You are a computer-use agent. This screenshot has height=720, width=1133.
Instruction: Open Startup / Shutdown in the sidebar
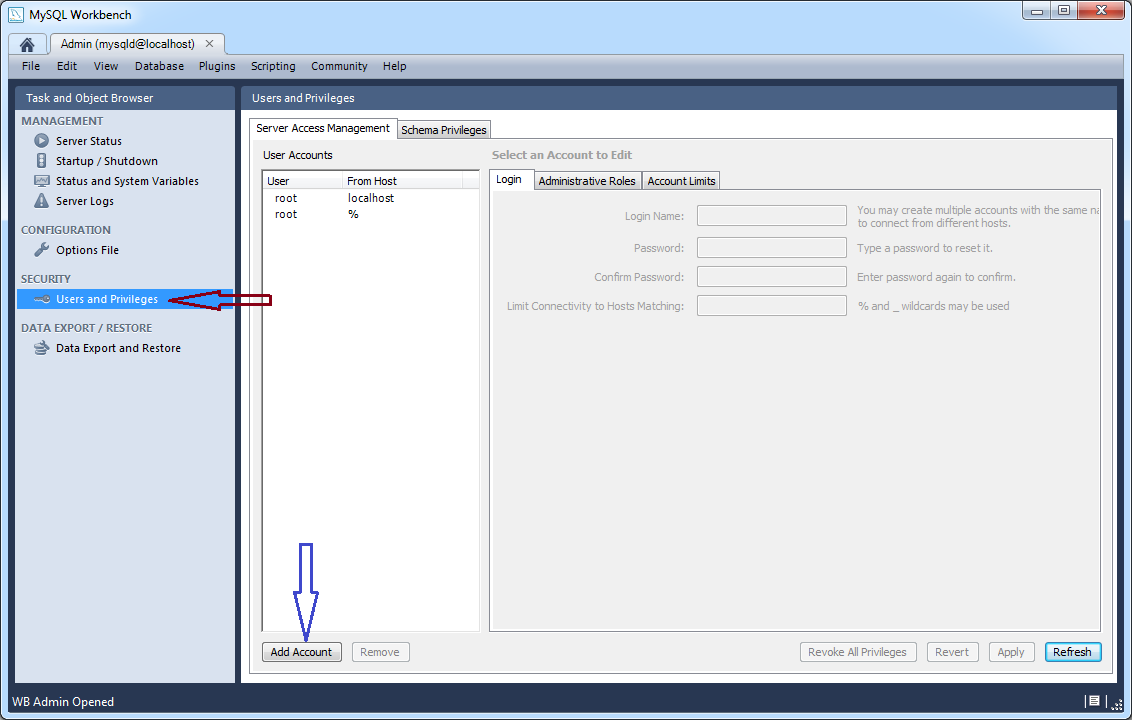[107, 161]
